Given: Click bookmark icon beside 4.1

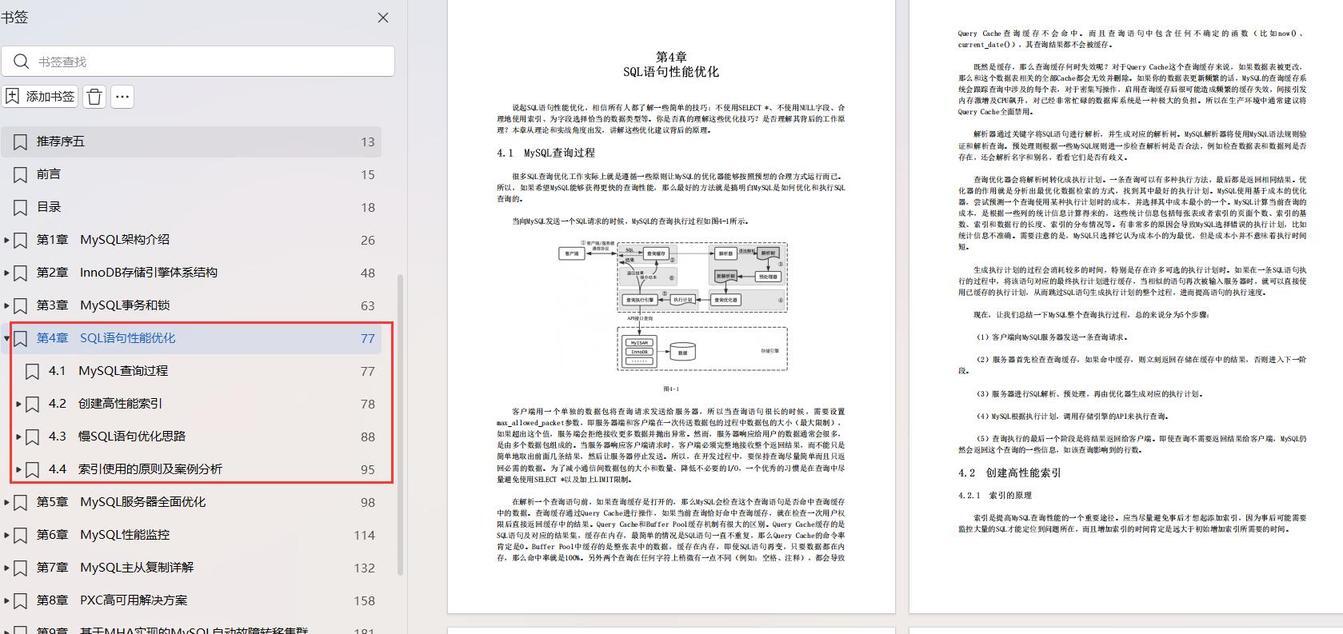Looking at the screenshot, I should (x=33, y=371).
